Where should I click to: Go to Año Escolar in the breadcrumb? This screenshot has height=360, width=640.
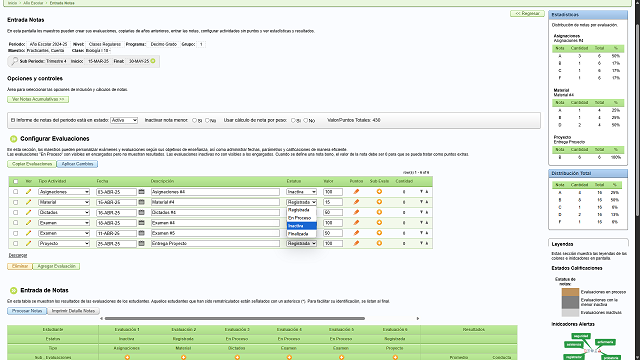pyautogui.click(x=33, y=3)
